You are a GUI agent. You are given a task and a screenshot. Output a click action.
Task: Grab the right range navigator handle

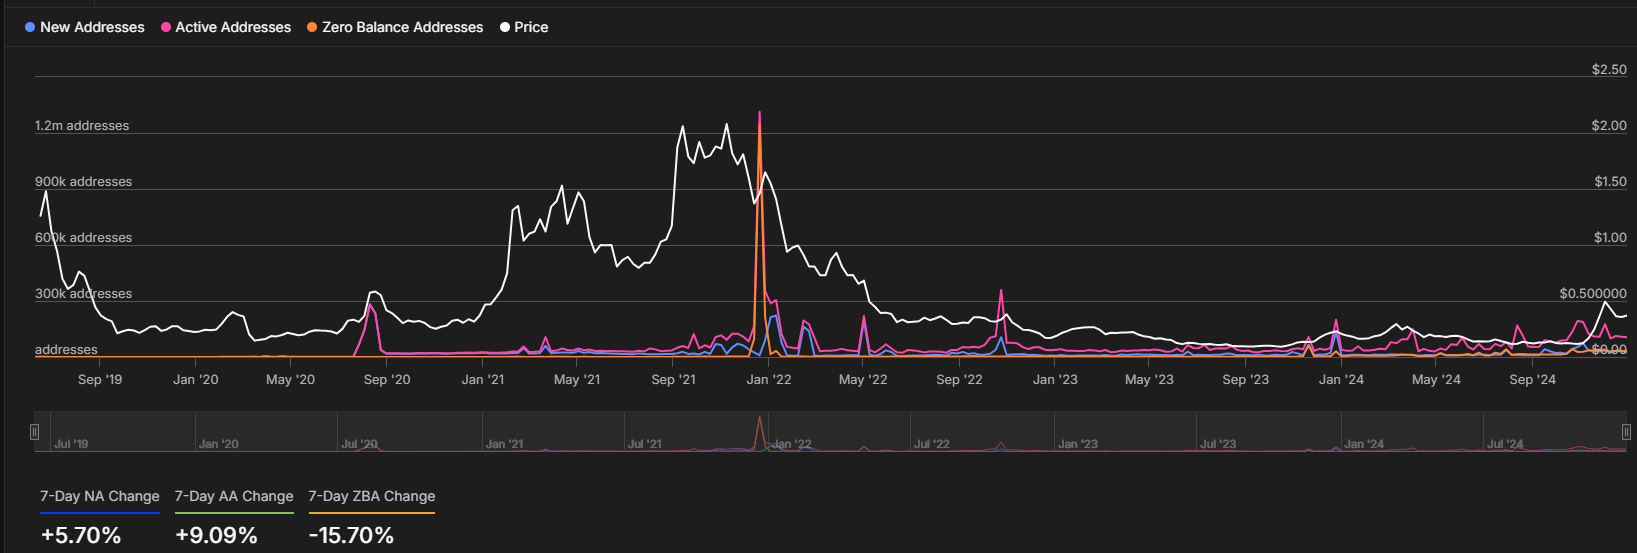[x=1626, y=432]
